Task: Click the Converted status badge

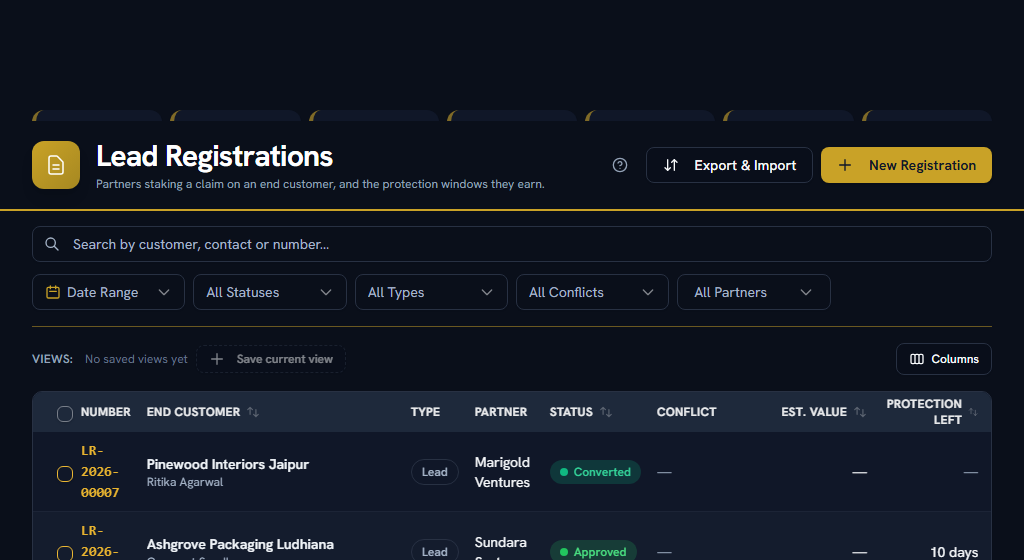Action: 595,472
